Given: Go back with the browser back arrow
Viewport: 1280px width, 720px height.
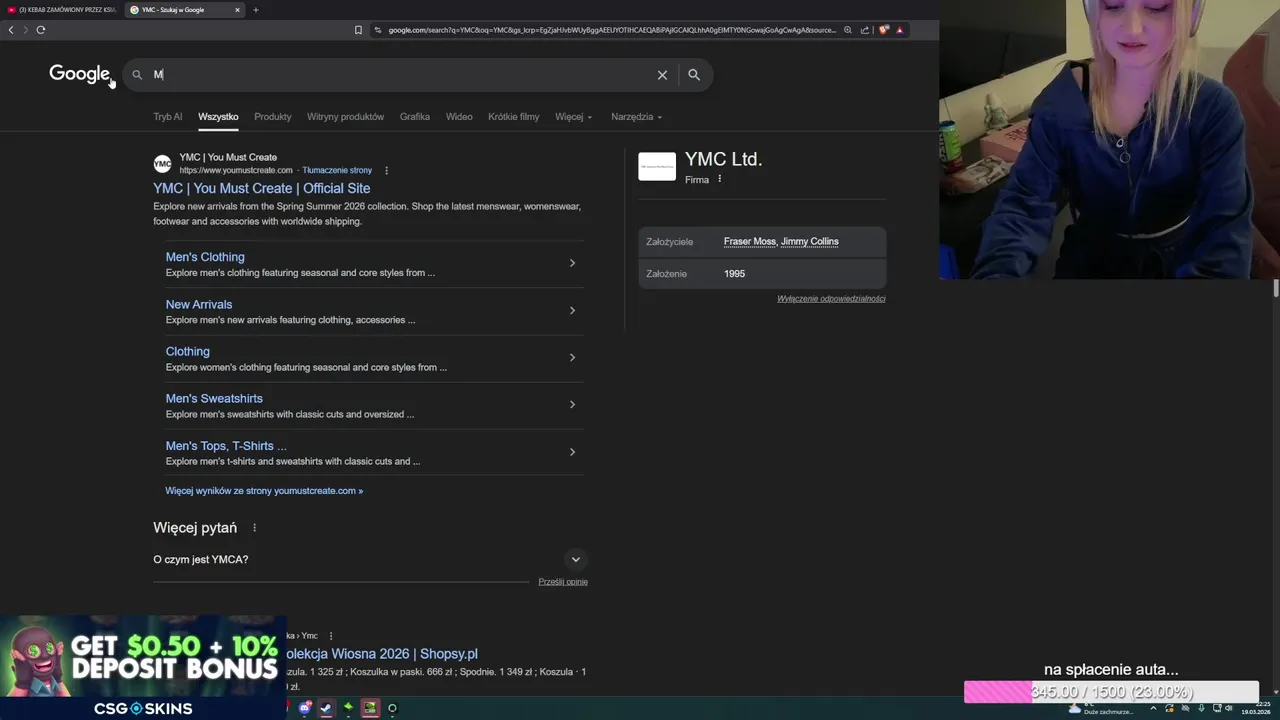Looking at the screenshot, I should (11, 30).
